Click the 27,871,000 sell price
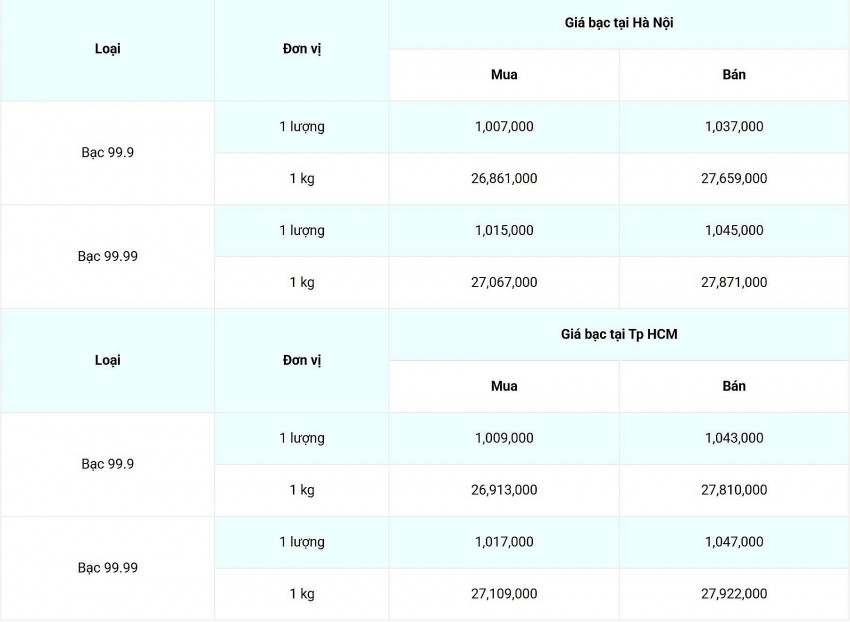 click(x=734, y=282)
